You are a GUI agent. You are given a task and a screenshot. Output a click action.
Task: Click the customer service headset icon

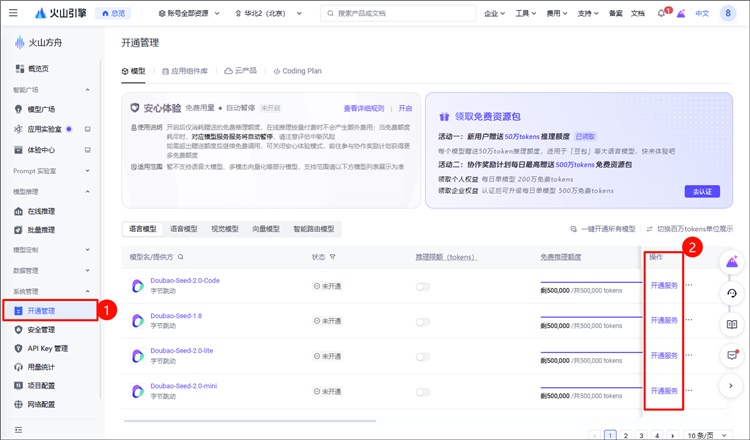(732, 293)
